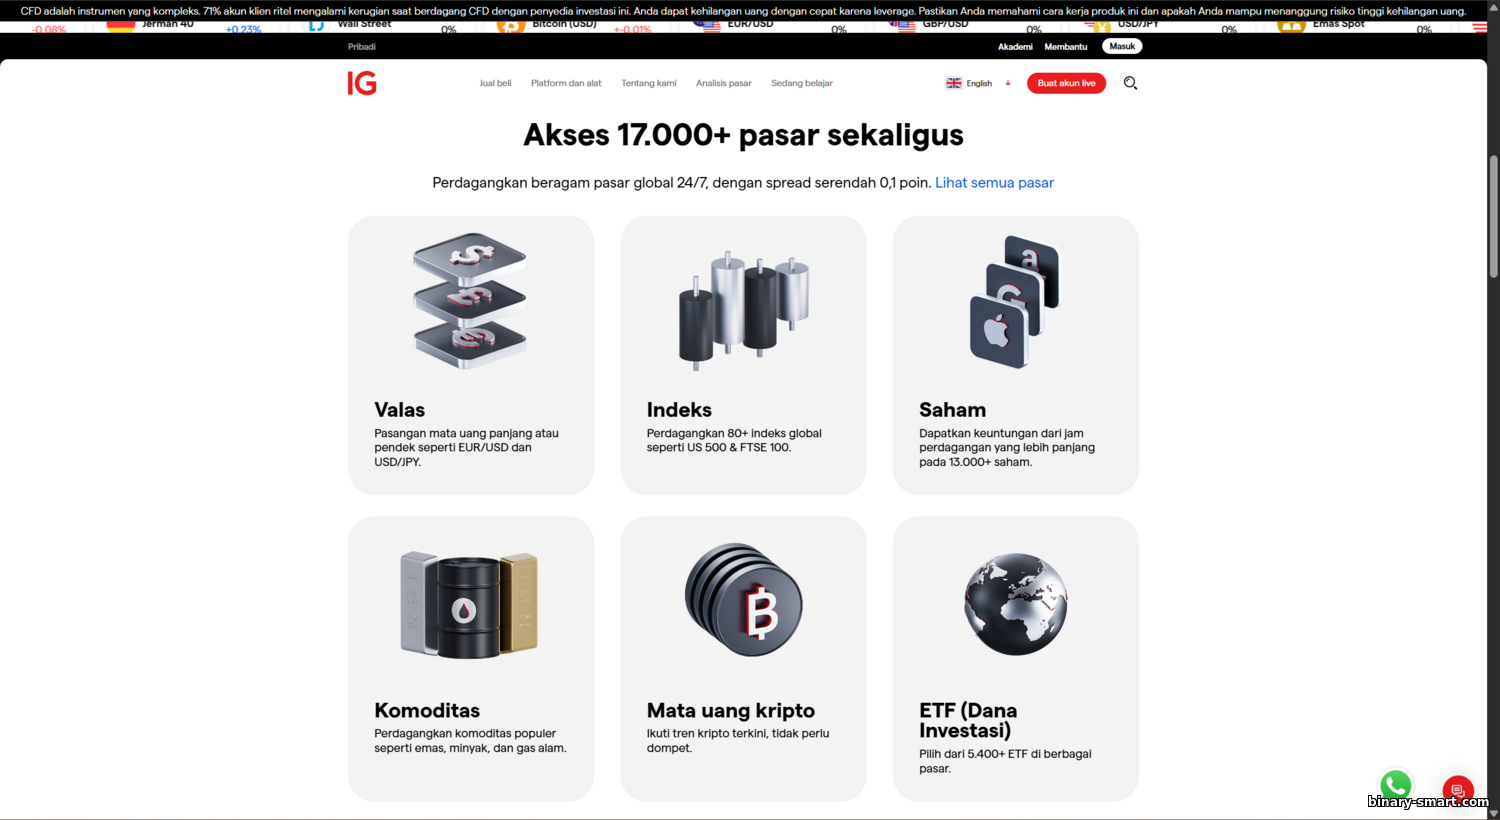The width and height of the screenshot is (1500, 820).
Task: Select the Saham app tiles illustration
Action: click(1014, 301)
